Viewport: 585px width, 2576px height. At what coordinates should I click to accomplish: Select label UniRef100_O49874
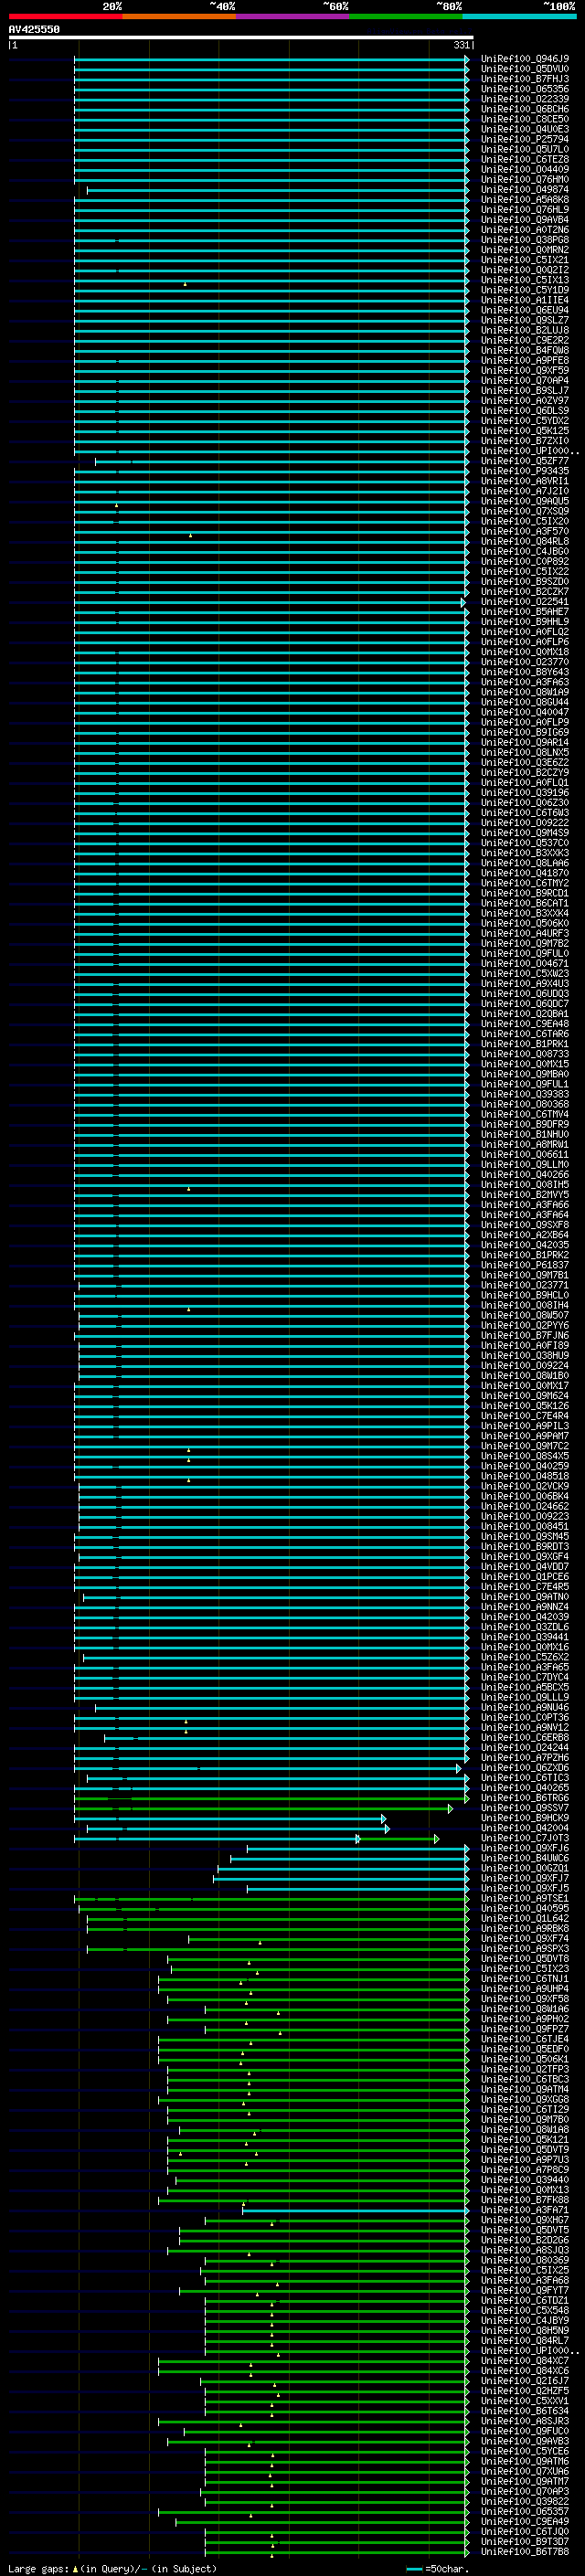[x=525, y=189]
